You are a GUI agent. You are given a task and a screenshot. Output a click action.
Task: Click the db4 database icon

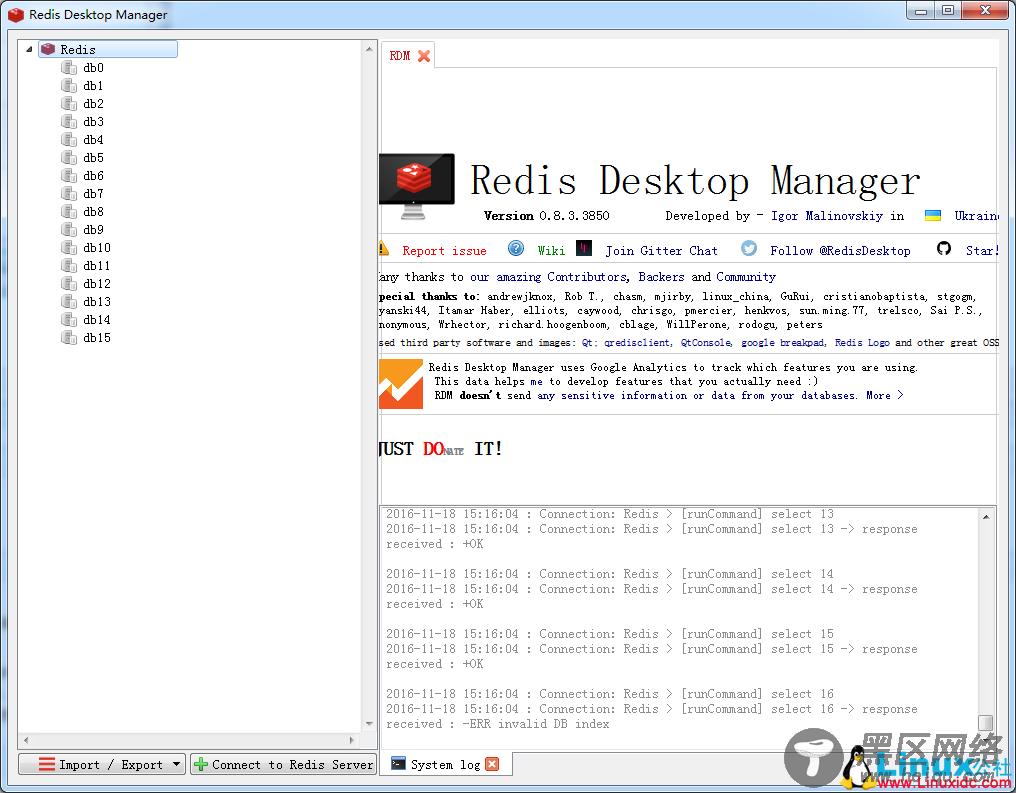(69, 139)
